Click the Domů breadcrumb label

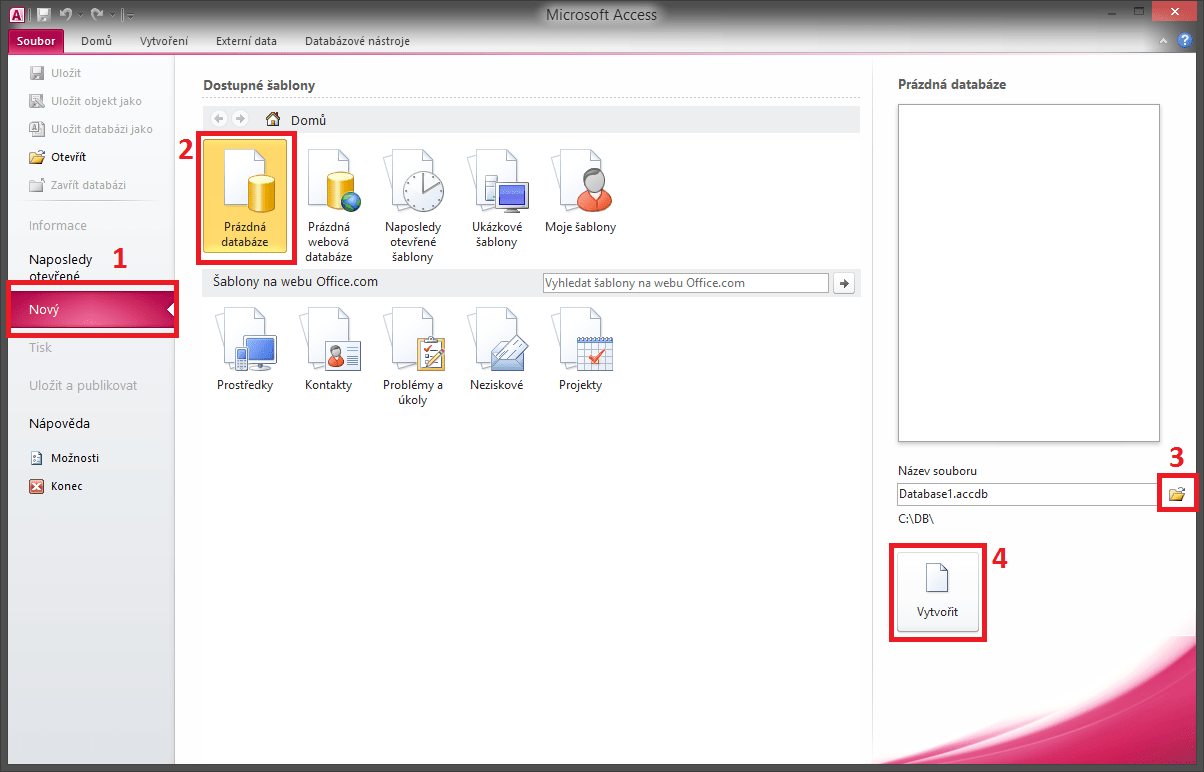[x=308, y=120]
